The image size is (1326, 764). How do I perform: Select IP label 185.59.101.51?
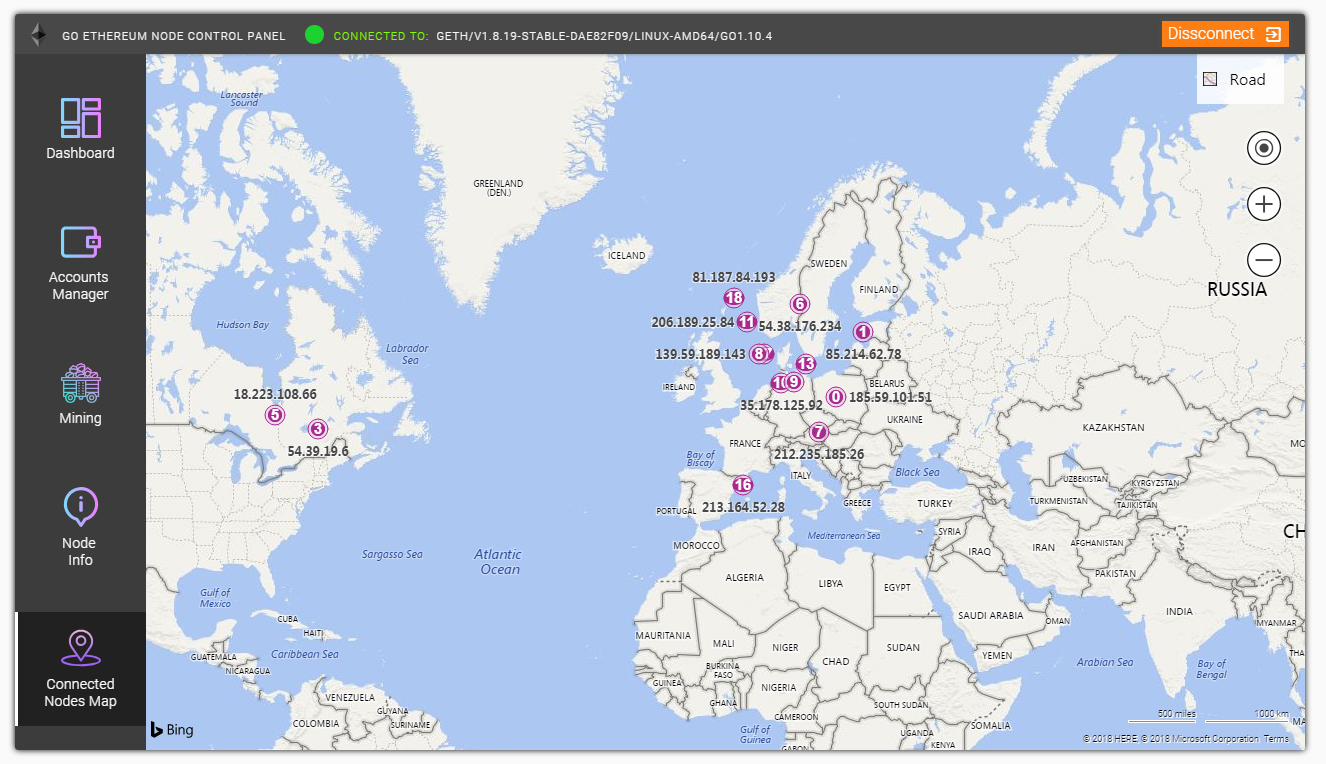[890, 397]
